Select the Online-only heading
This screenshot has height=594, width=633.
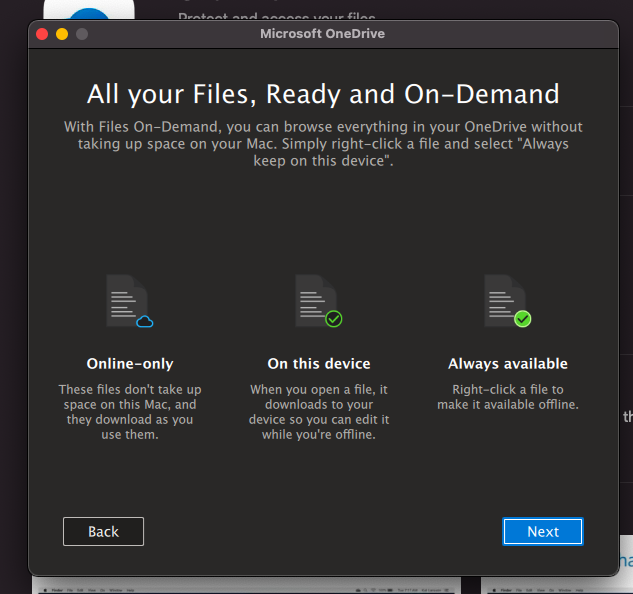click(x=130, y=364)
